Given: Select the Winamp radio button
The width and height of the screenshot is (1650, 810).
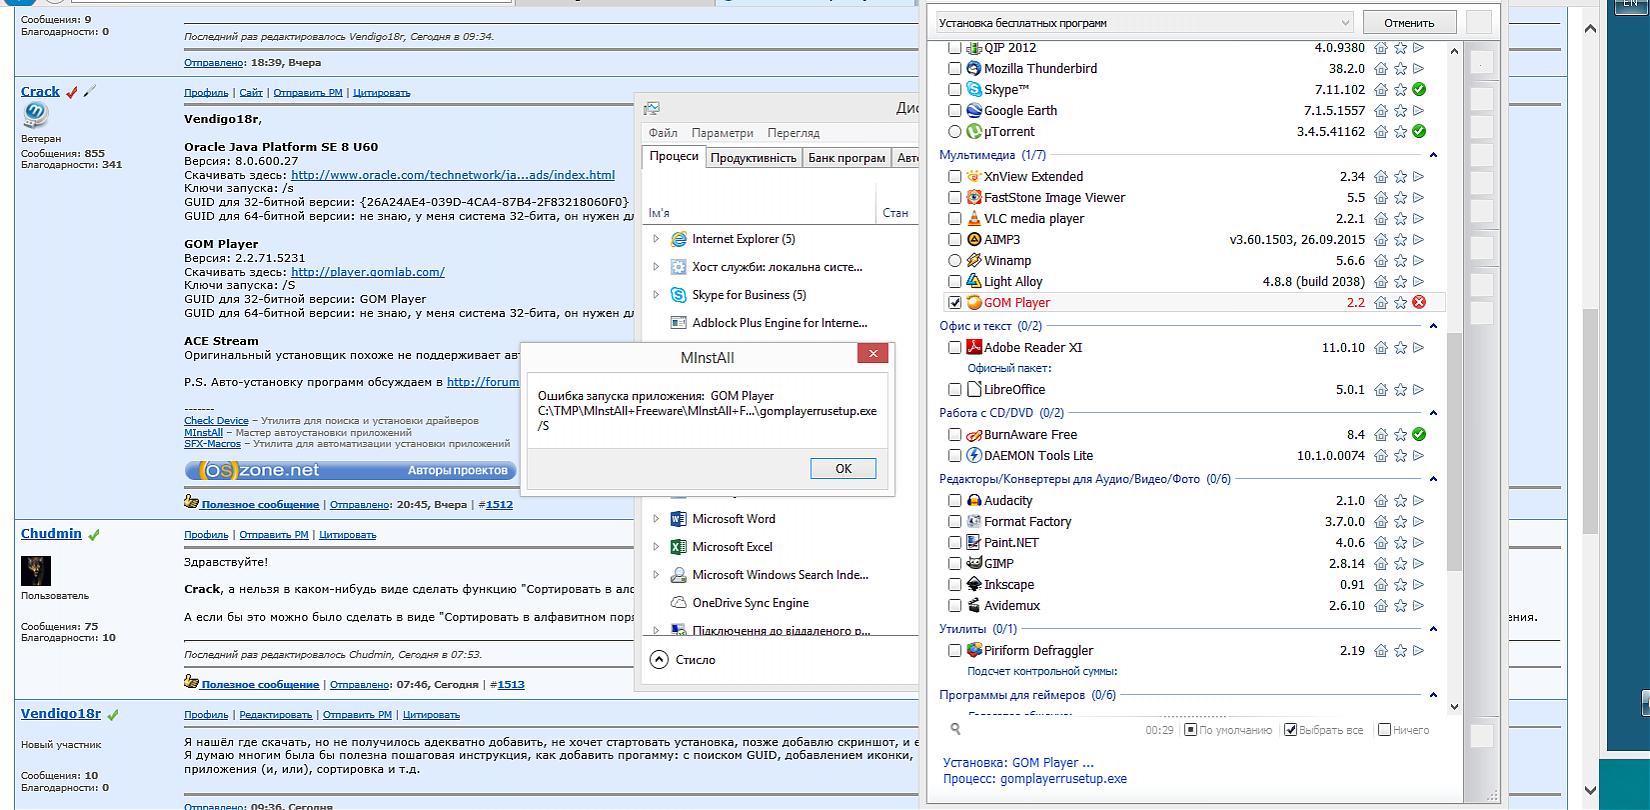Looking at the screenshot, I should [x=955, y=261].
